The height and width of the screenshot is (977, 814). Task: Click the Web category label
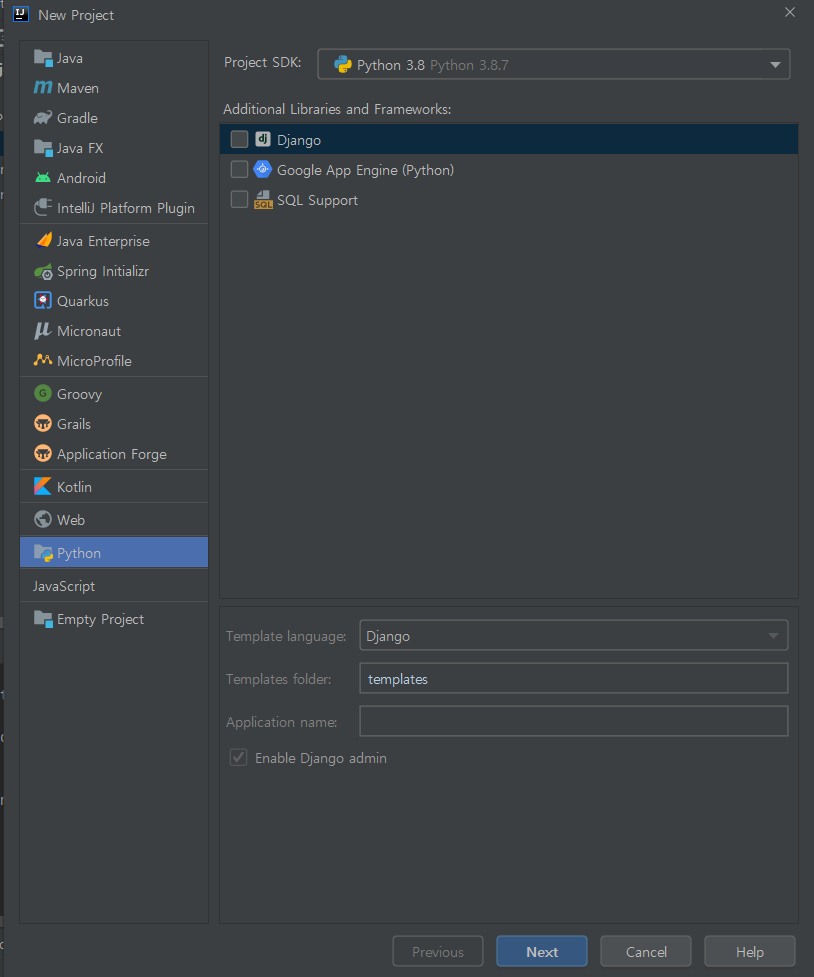[70, 520]
